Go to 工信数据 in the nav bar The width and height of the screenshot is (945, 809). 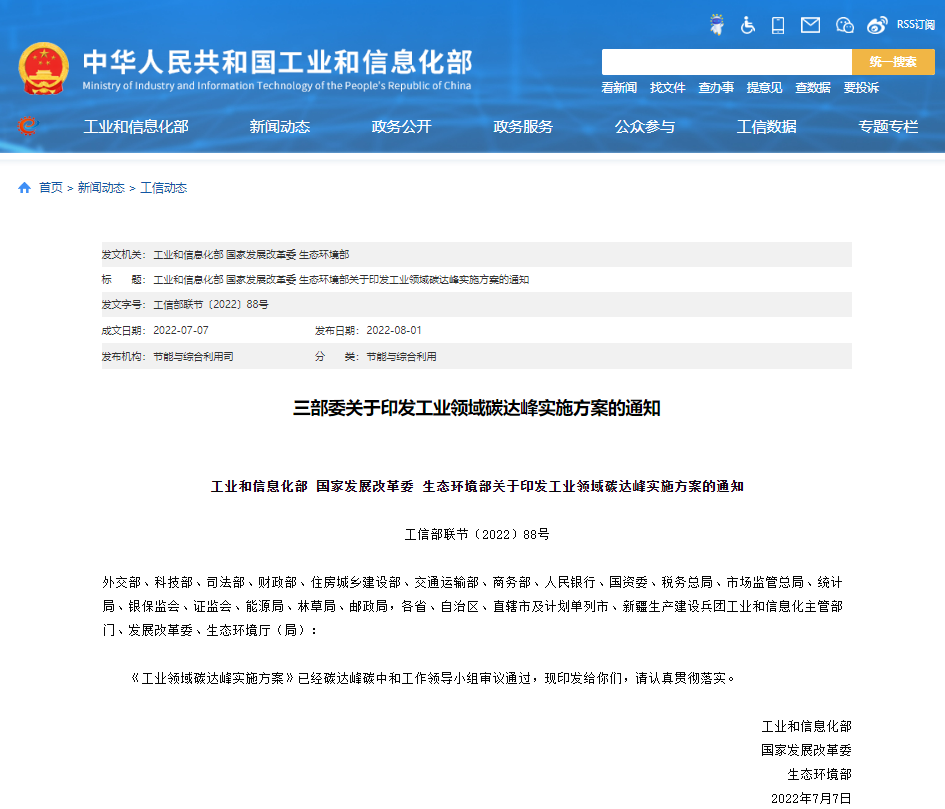[766, 127]
